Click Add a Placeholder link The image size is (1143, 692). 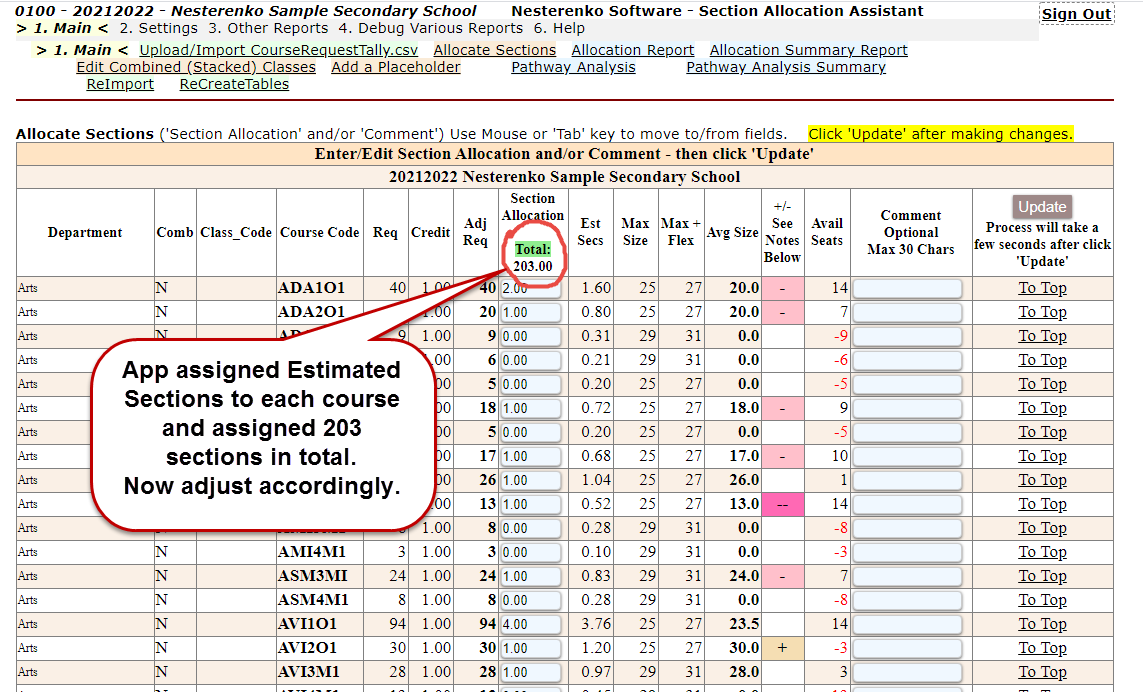coord(396,67)
